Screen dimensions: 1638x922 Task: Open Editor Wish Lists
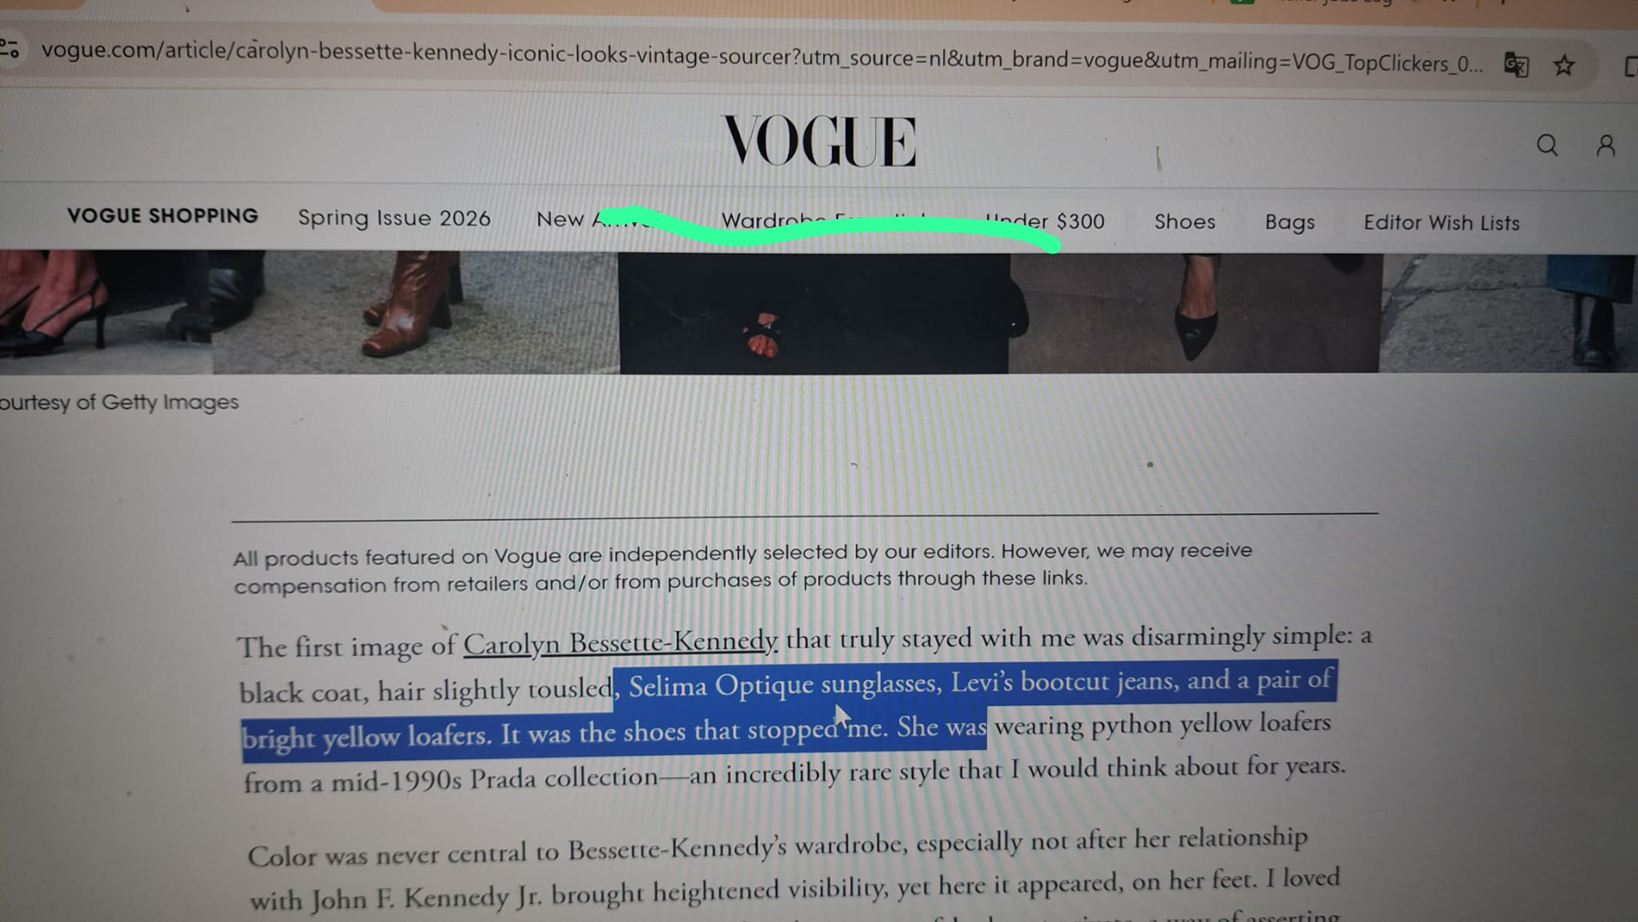pyautogui.click(x=1441, y=223)
